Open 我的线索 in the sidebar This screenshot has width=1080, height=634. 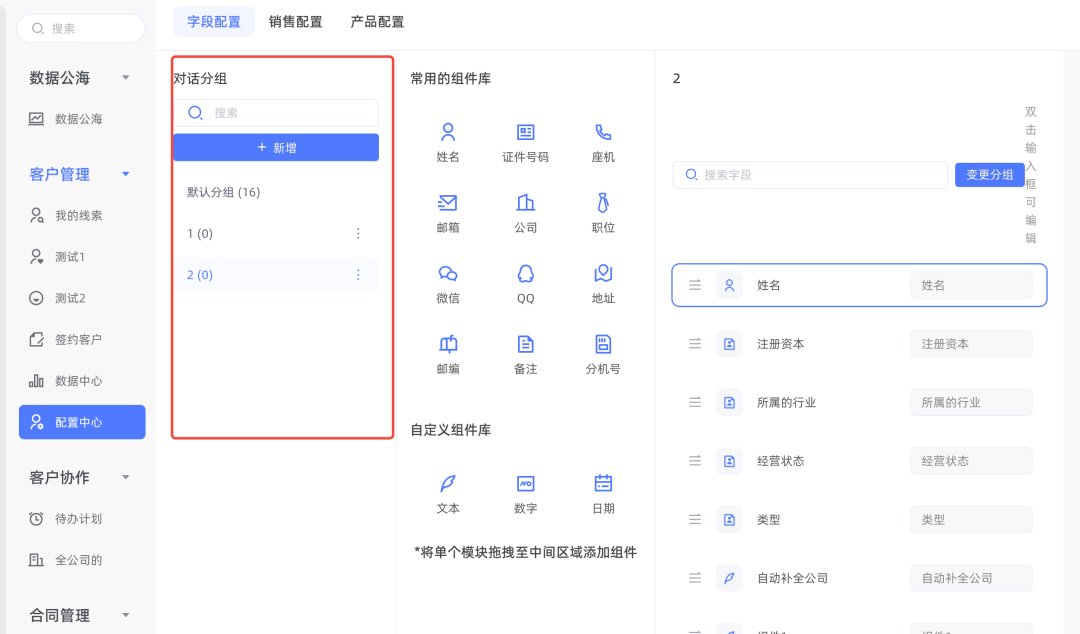78,215
